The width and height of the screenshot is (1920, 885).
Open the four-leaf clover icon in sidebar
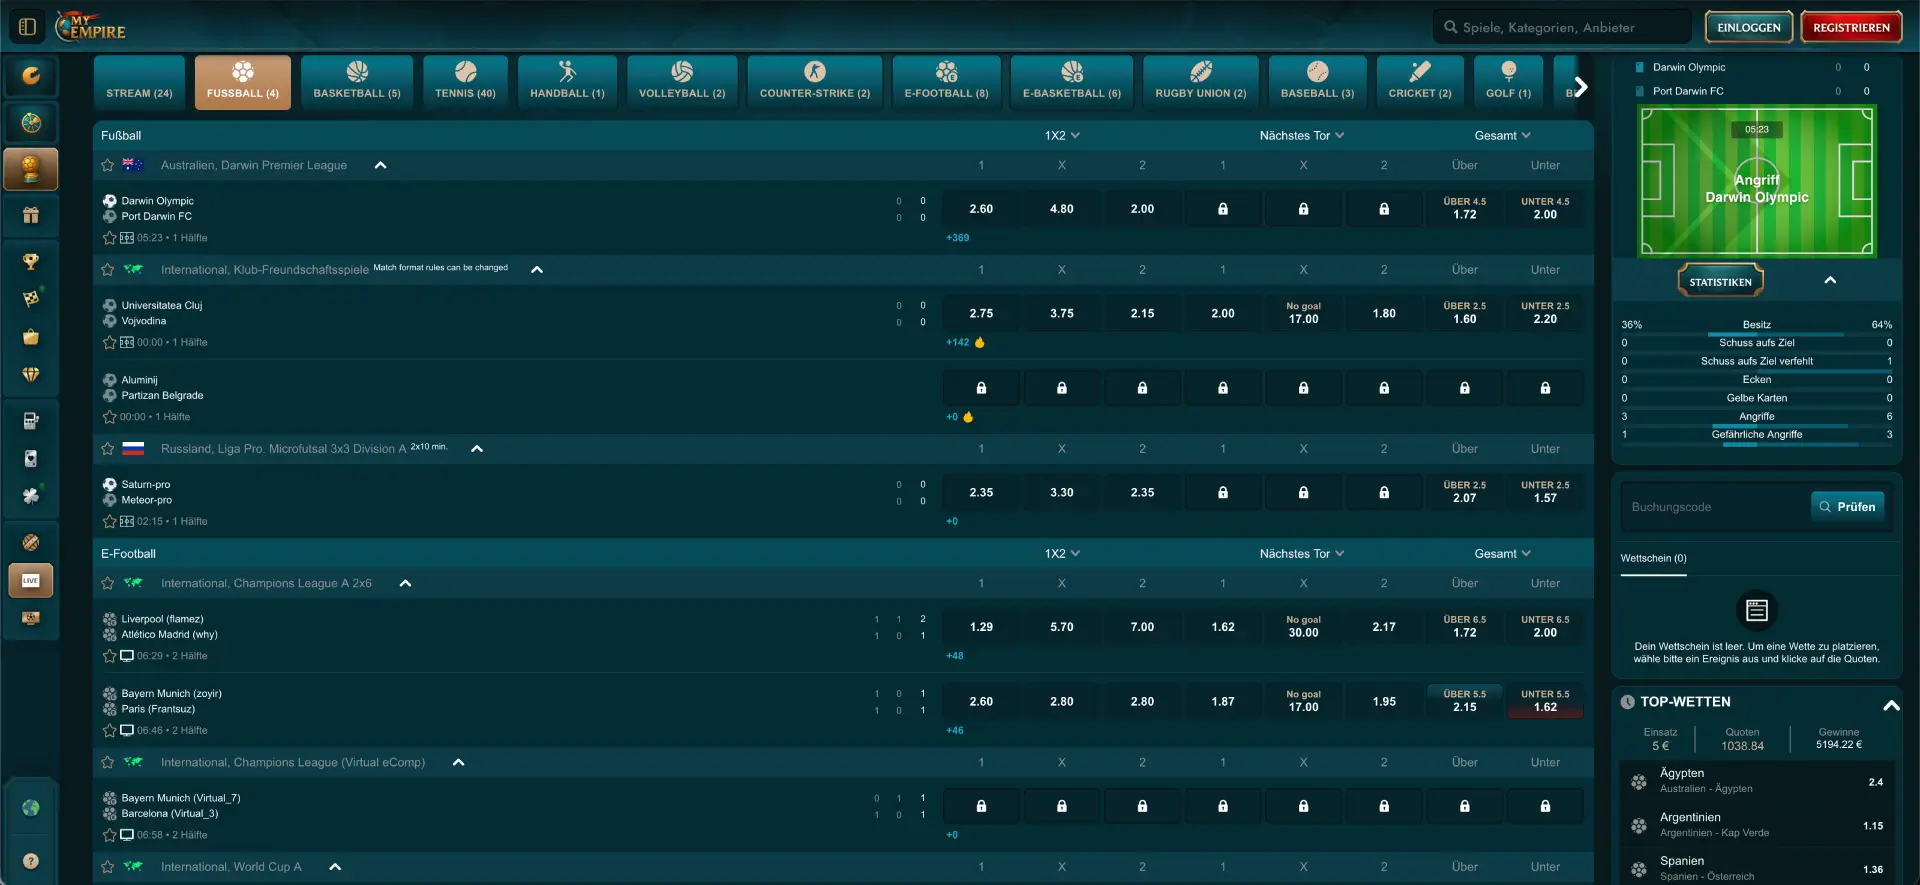coord(31,496)
